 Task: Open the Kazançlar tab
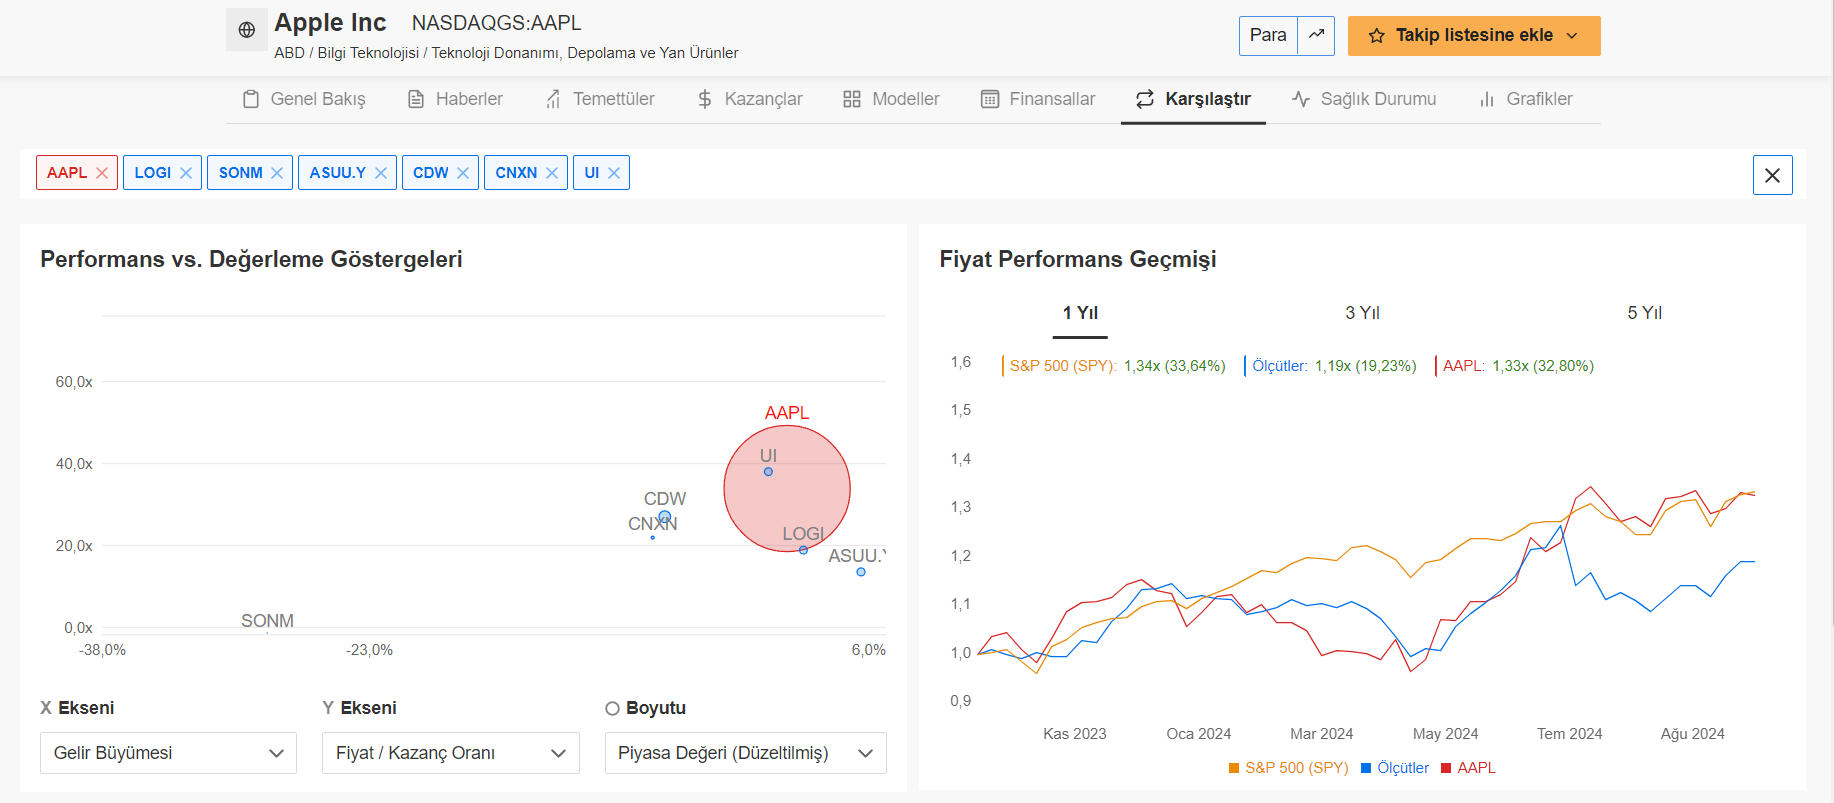[x=750, y=99]
